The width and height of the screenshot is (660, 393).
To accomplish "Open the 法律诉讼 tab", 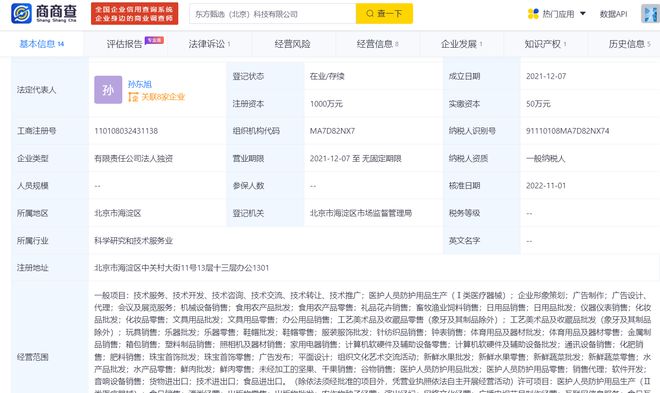I will (209, 44).
